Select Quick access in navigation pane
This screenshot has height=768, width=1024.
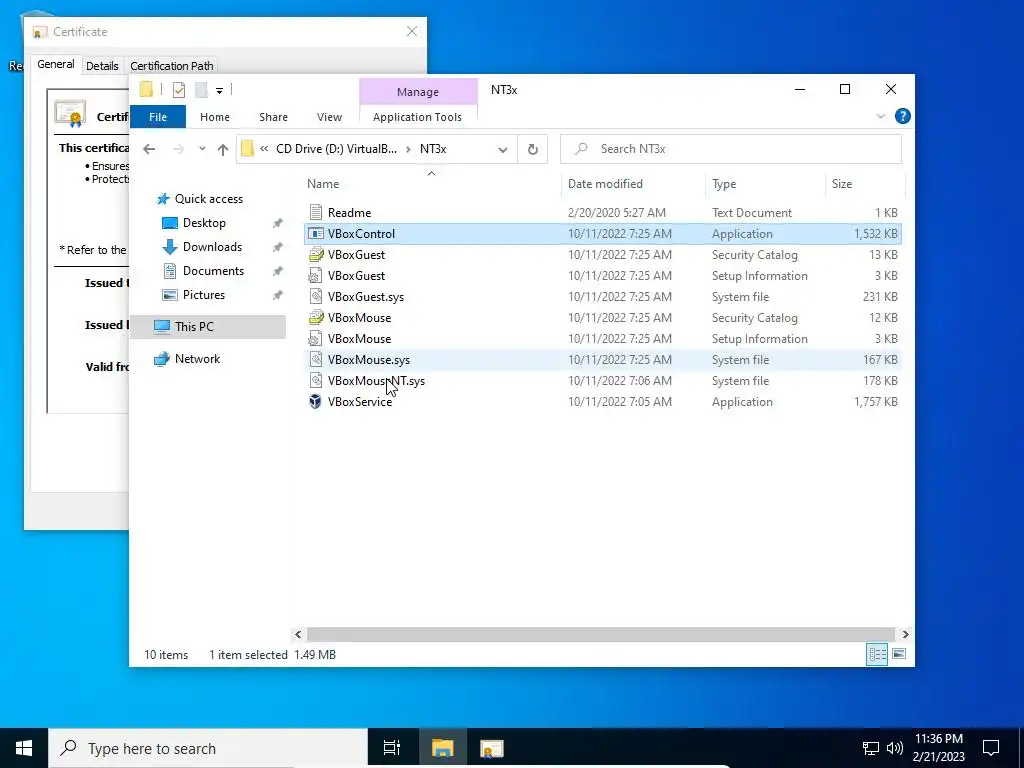click(x=208, y=199)
